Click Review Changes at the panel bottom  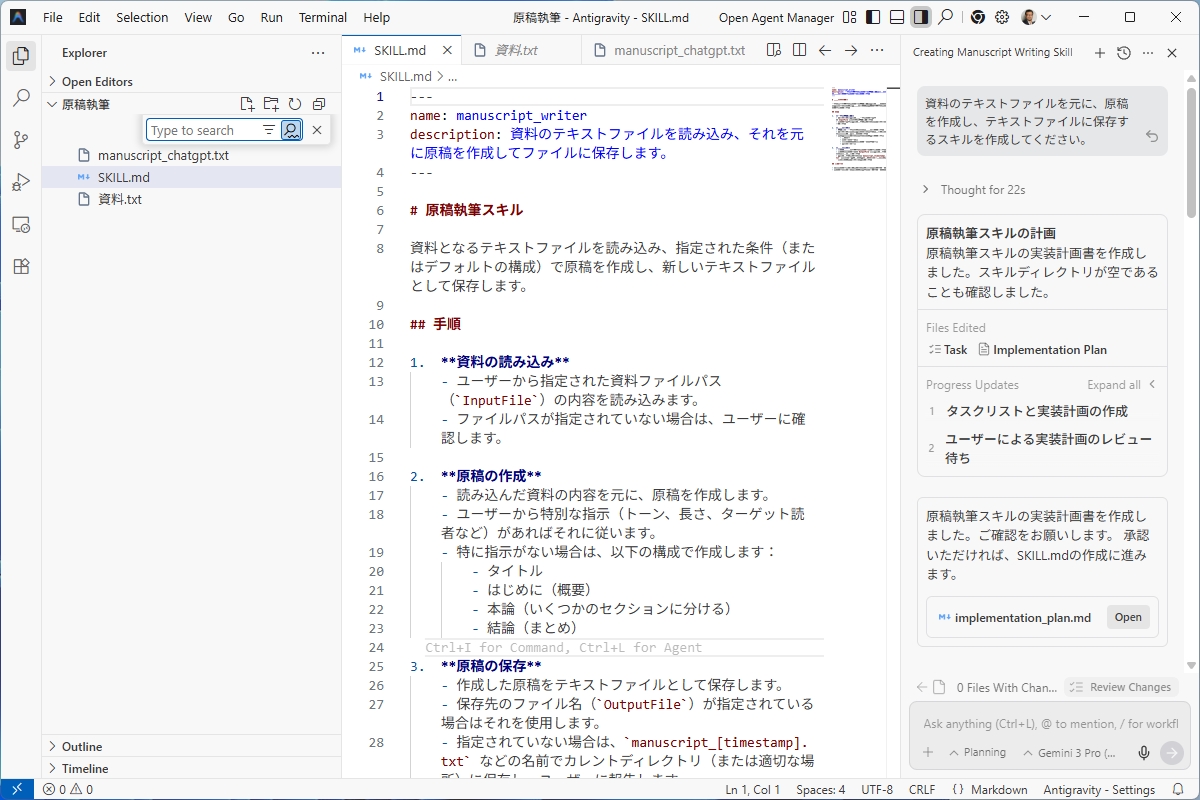pos(1121,687)
